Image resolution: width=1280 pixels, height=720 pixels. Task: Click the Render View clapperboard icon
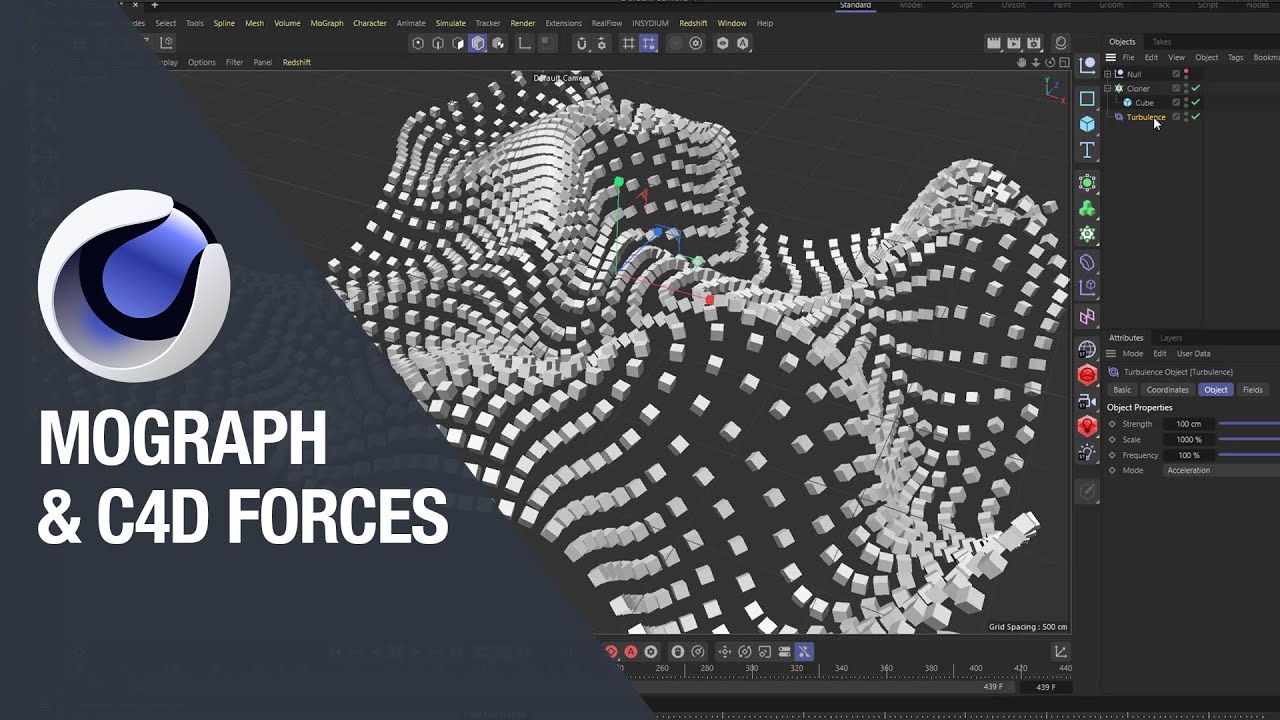point(994,43)
